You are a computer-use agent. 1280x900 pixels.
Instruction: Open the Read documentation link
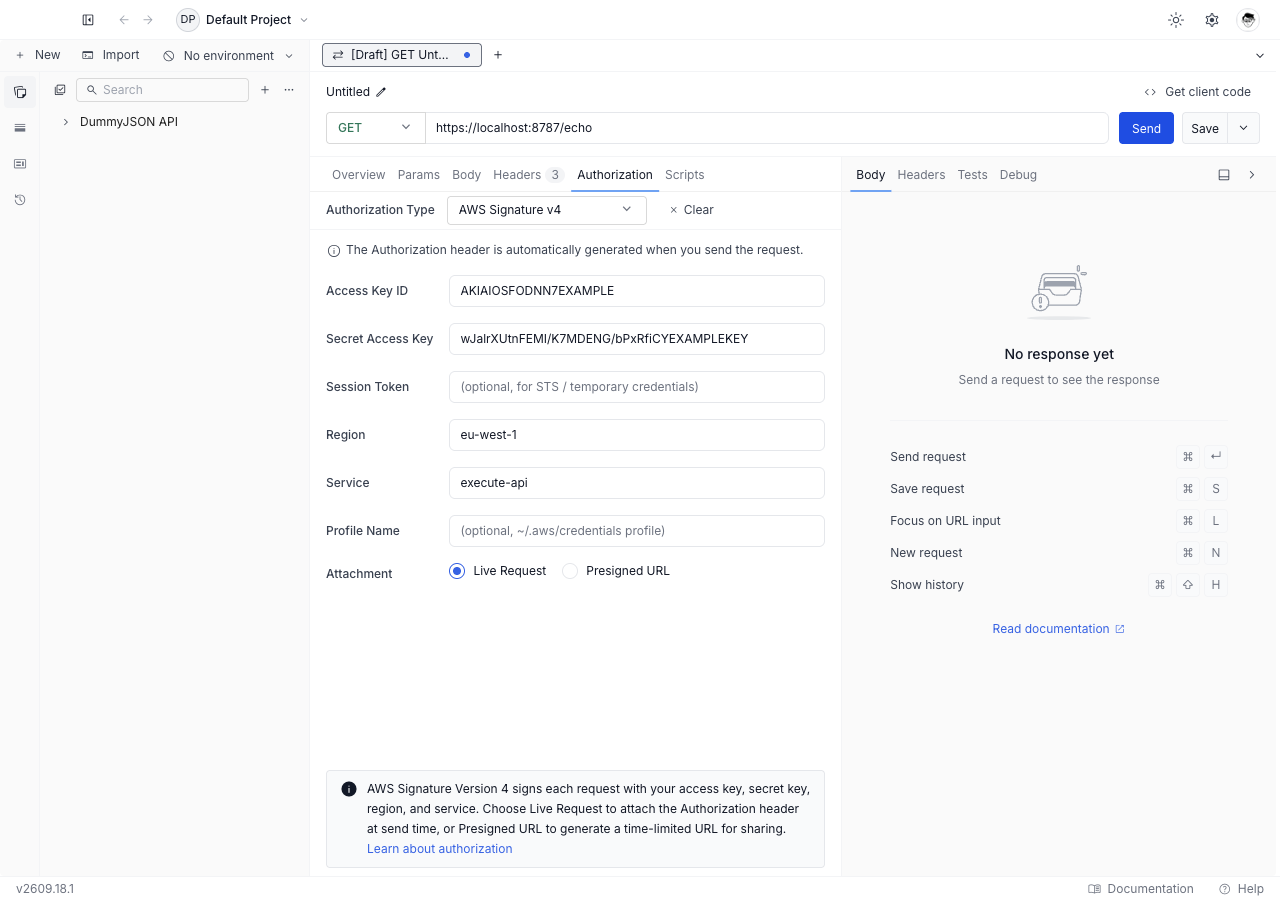1058,629
